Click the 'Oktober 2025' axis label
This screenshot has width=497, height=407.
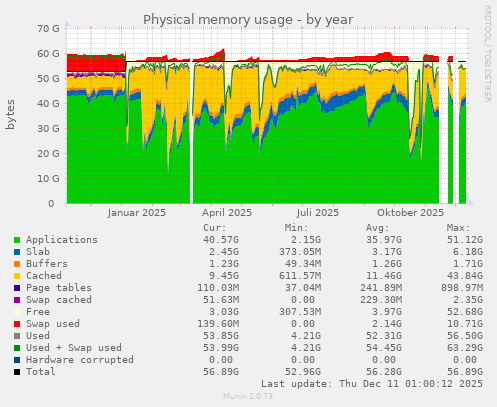click(410, 213)
